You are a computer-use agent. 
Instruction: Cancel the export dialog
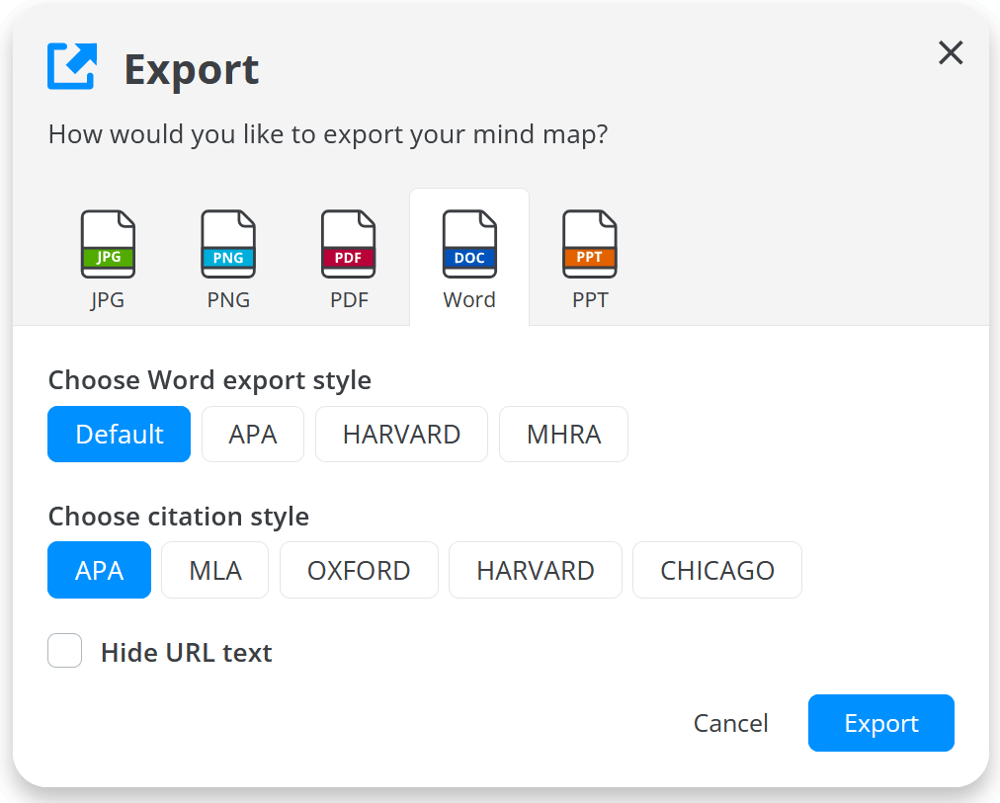point(730,722)
